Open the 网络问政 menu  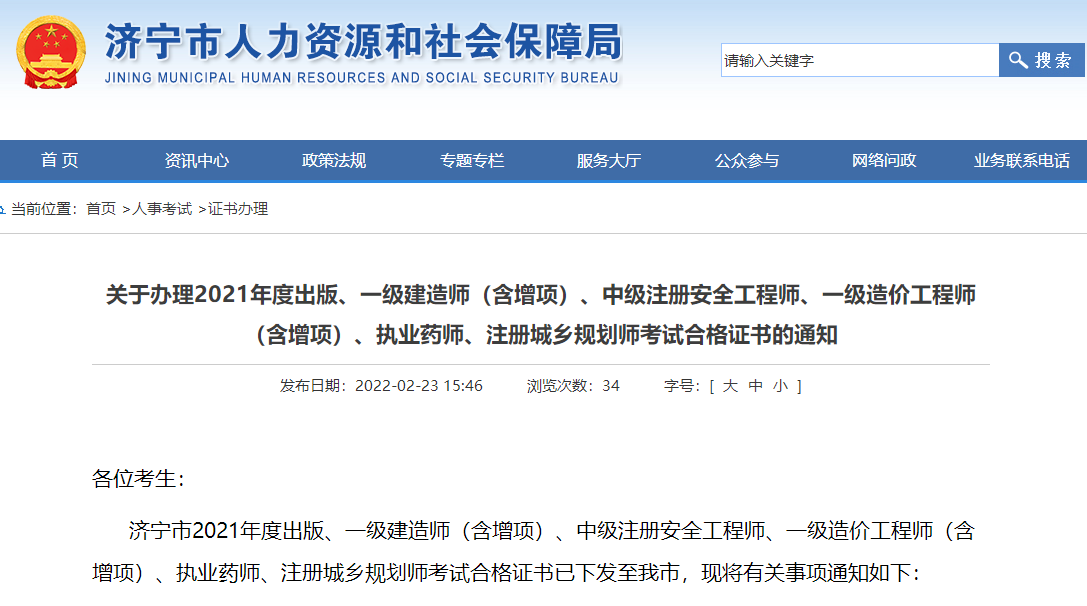point(884,160)
